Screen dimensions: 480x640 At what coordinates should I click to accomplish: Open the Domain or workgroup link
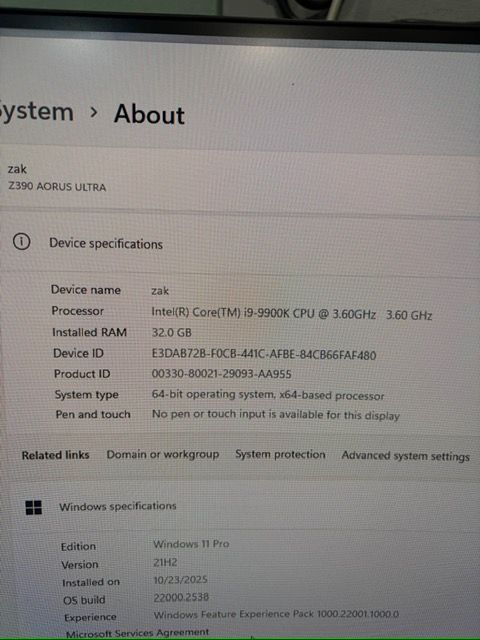tap(163, 455)
